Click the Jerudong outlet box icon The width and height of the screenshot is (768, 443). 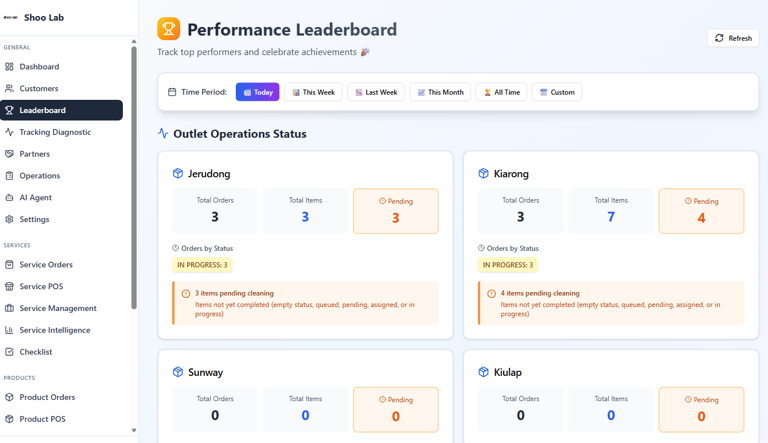coord(178,174)
